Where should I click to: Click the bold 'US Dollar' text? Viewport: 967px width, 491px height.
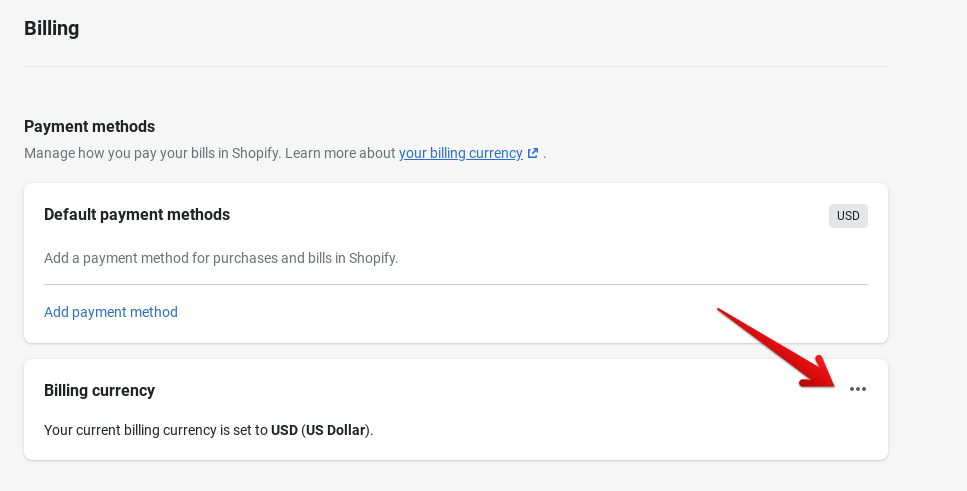pyautogui.click(x=335, y=430)
